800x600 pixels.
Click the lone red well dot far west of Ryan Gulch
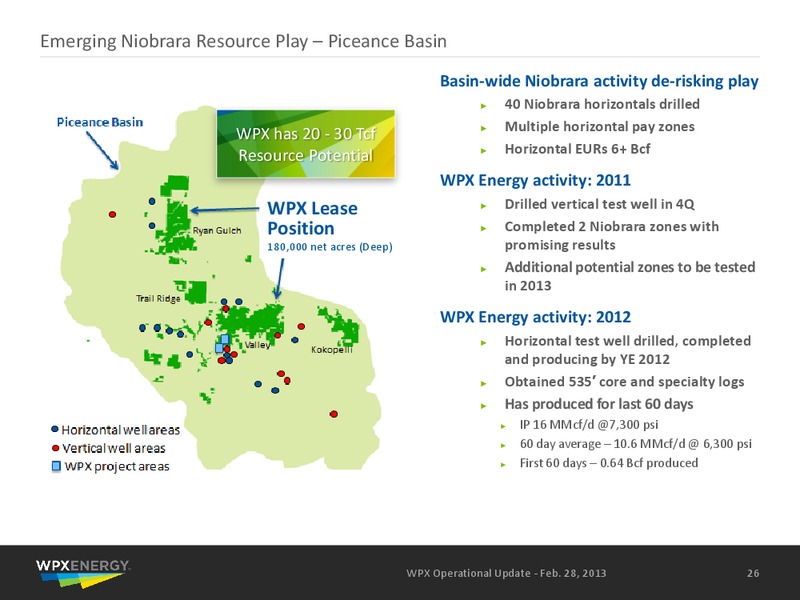click(x=112, y=214)
